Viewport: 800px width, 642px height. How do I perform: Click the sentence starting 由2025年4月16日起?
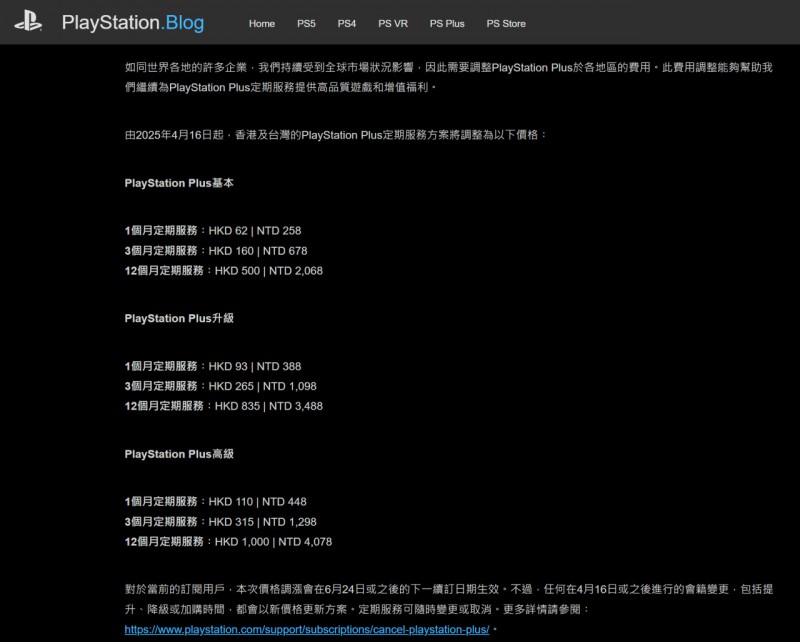point(336,135)
